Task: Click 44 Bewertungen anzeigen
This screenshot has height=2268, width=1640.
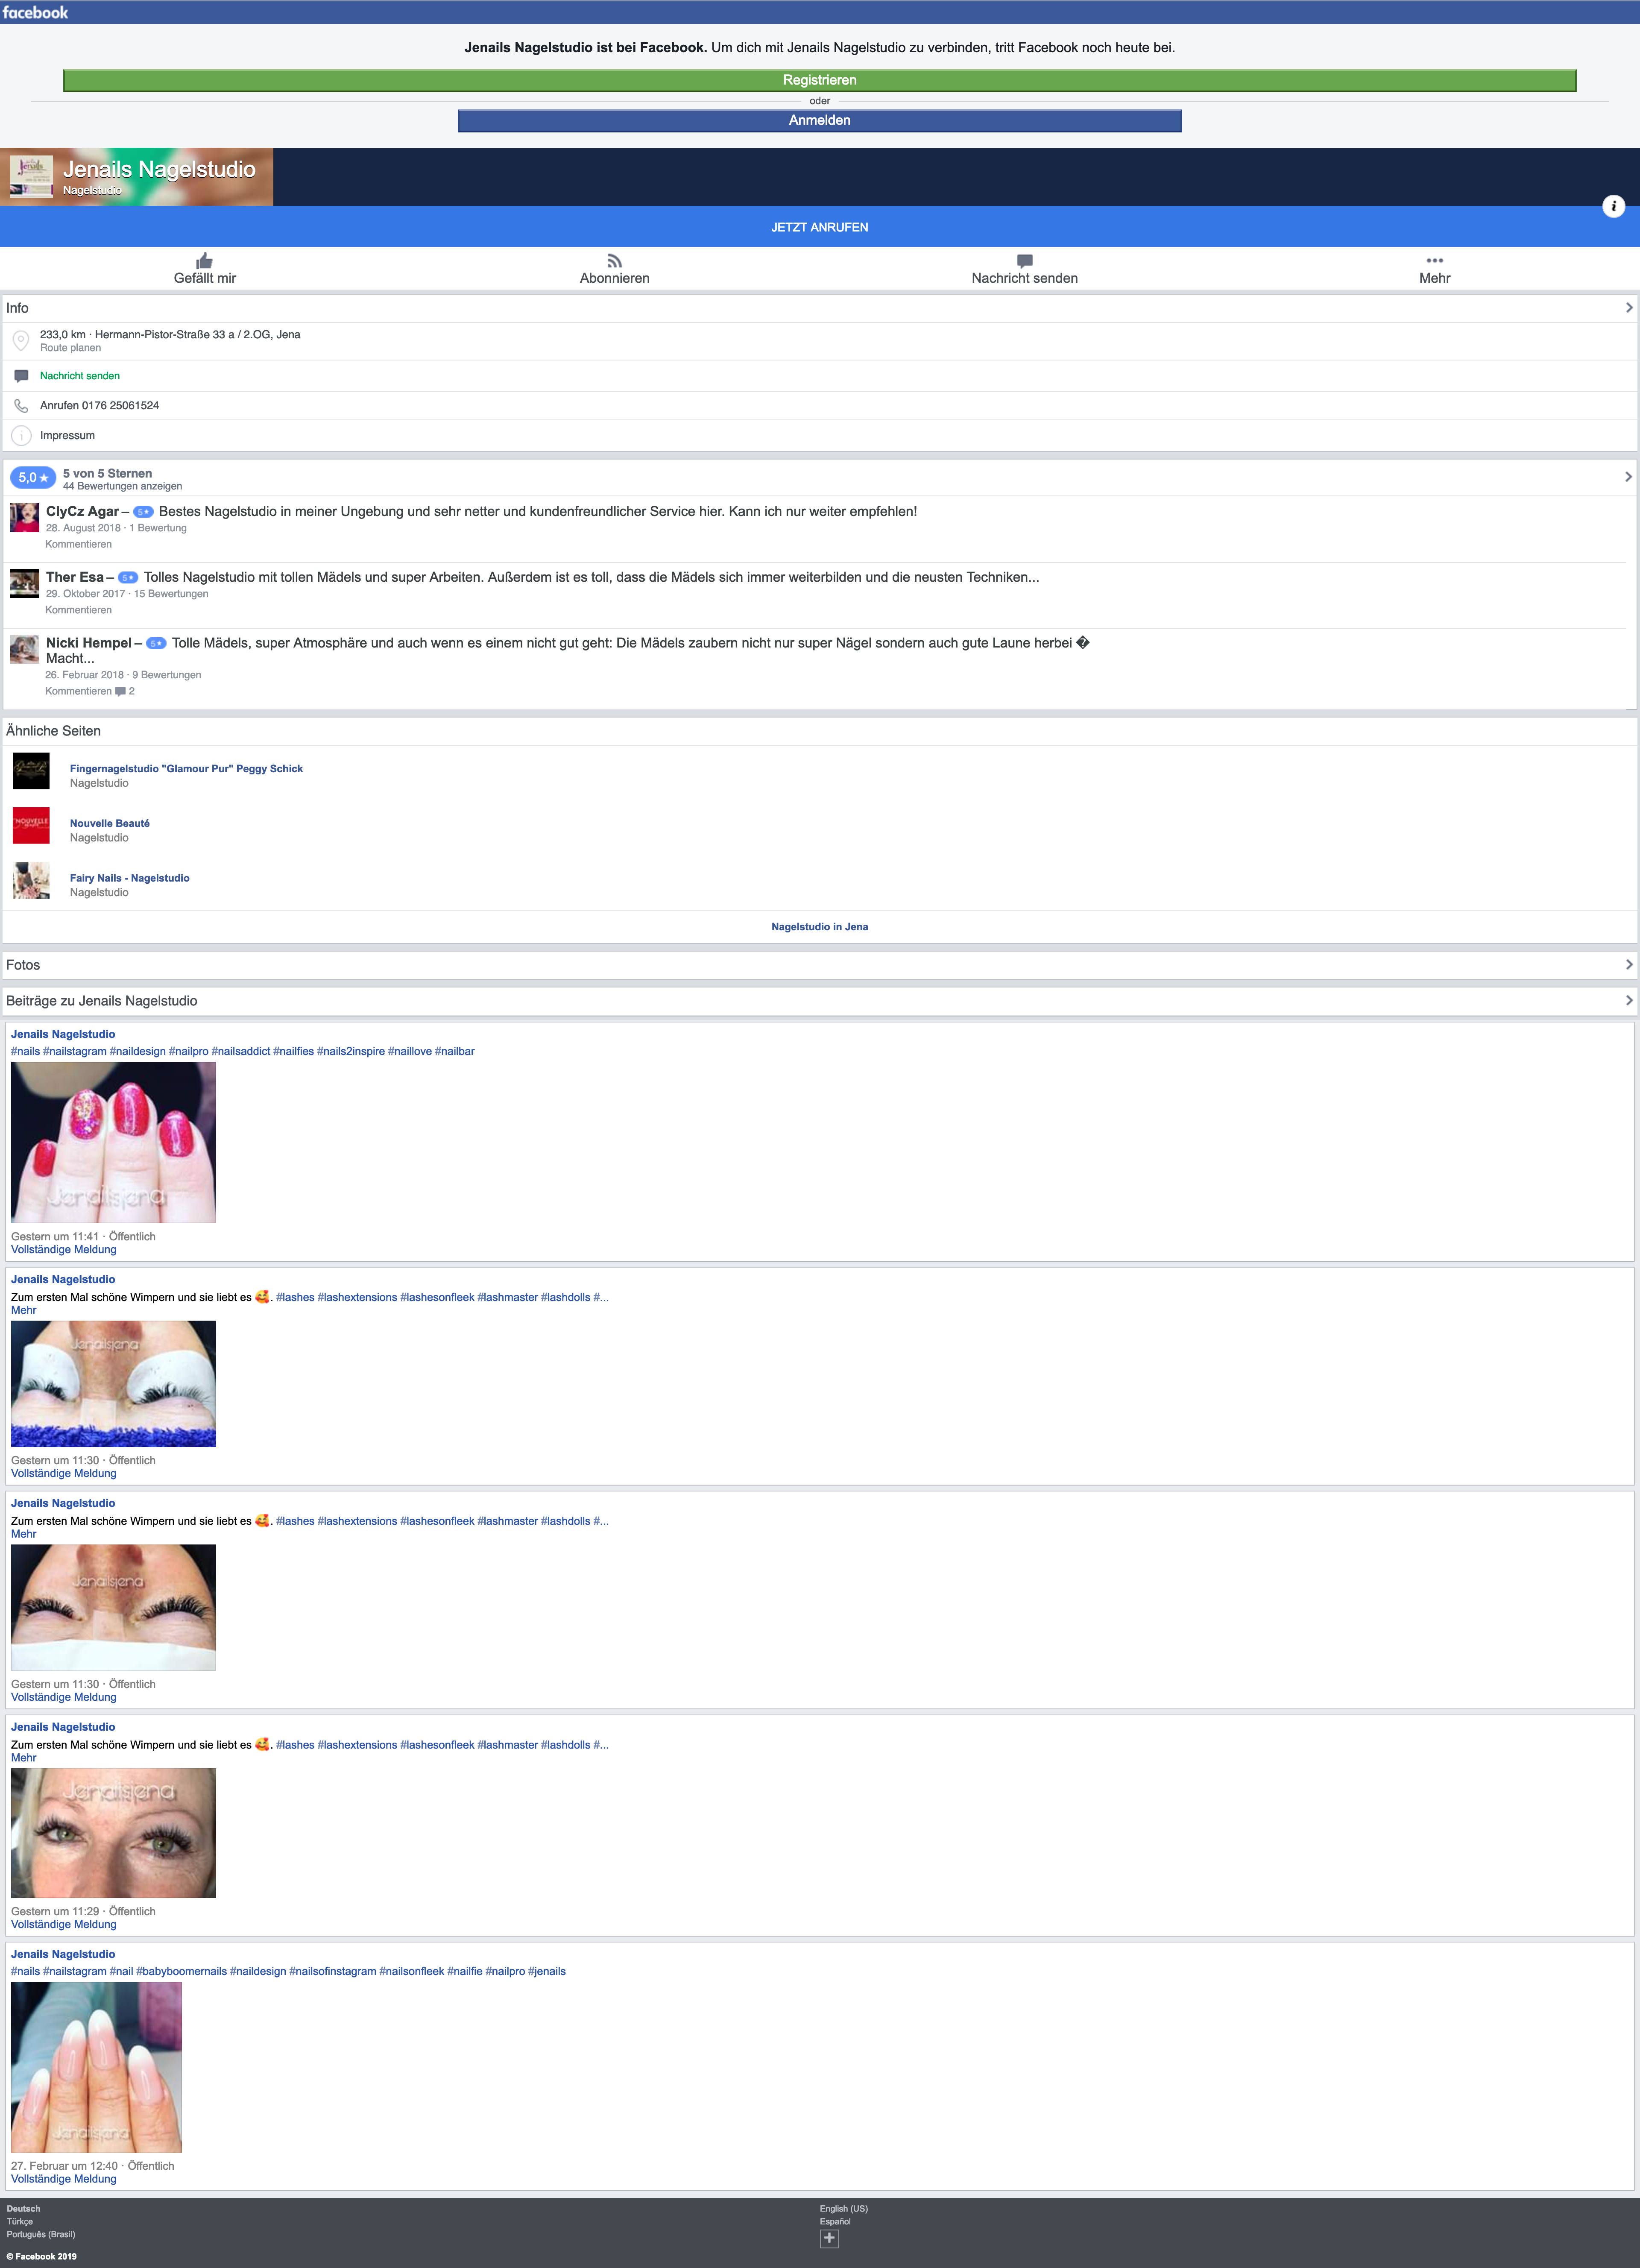Action: point(122,486)
